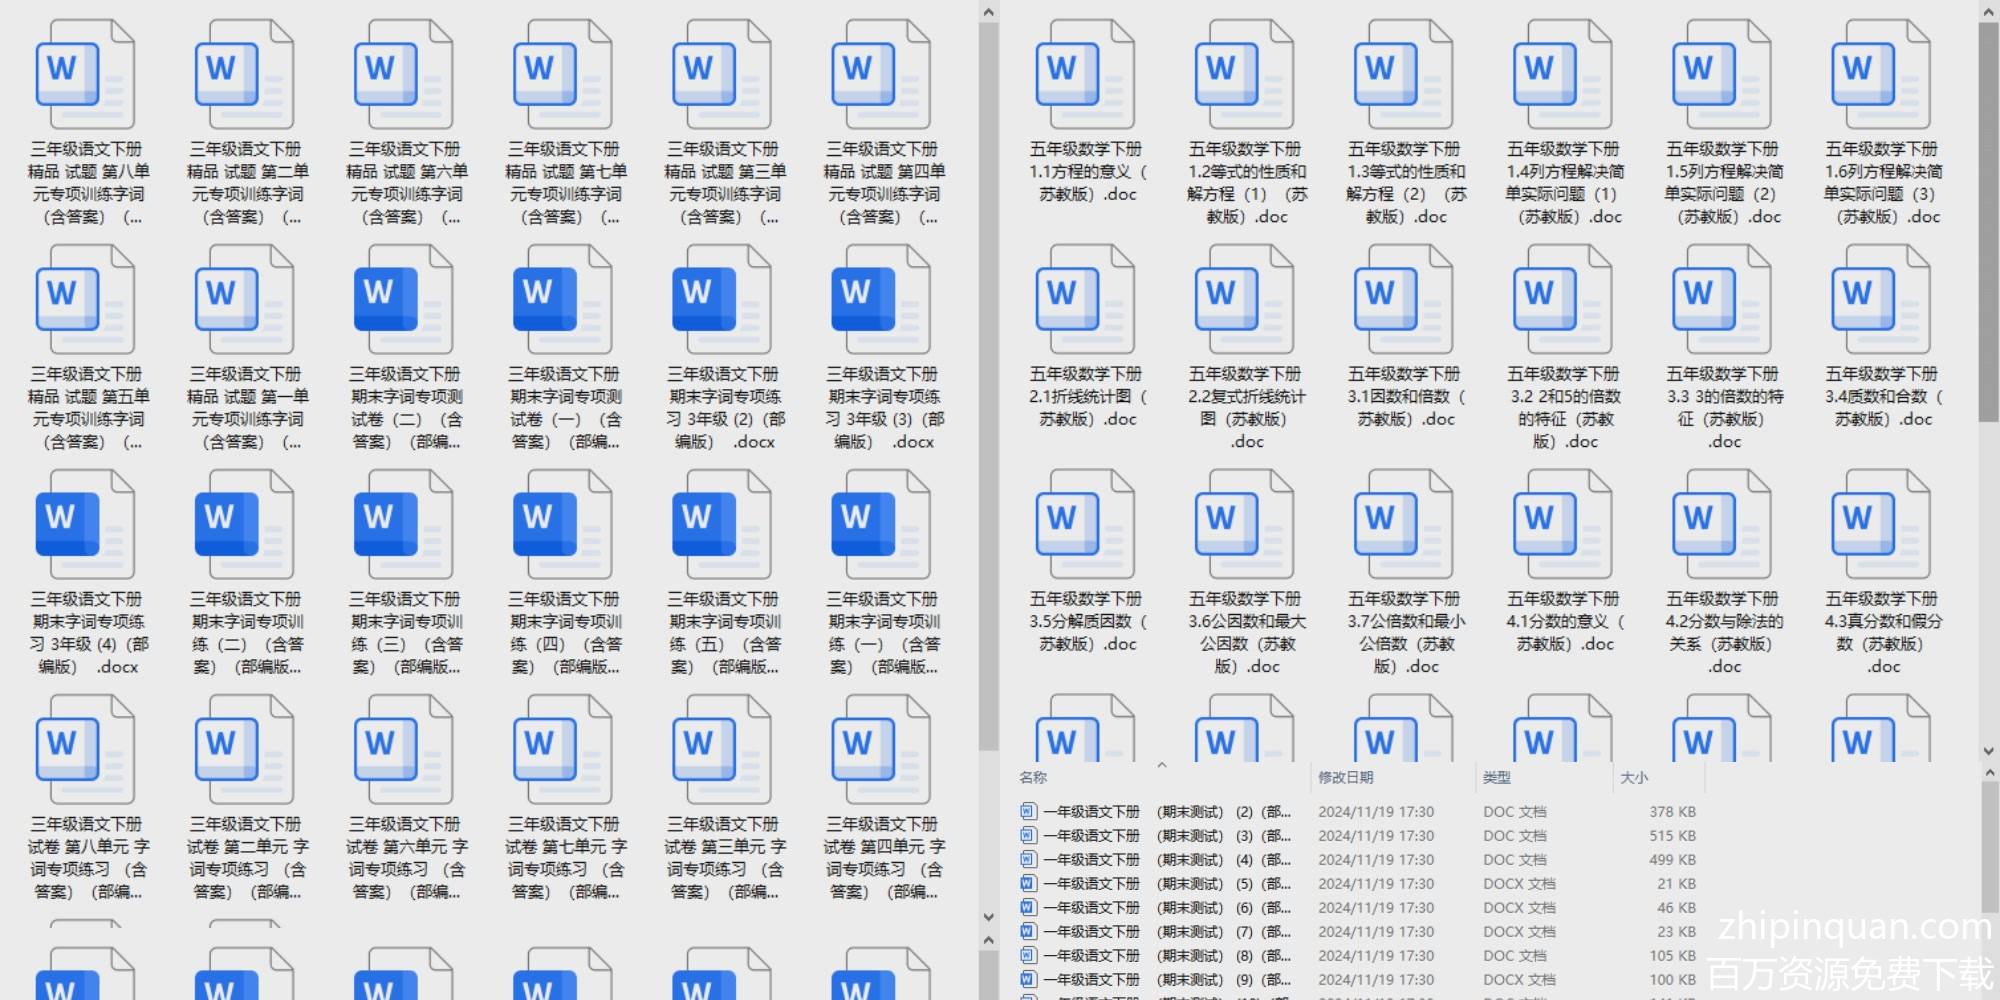Click the left pane vertical scrollbar track
This screenshot has width=2000, height=1000.
click(x=988, y=830)
